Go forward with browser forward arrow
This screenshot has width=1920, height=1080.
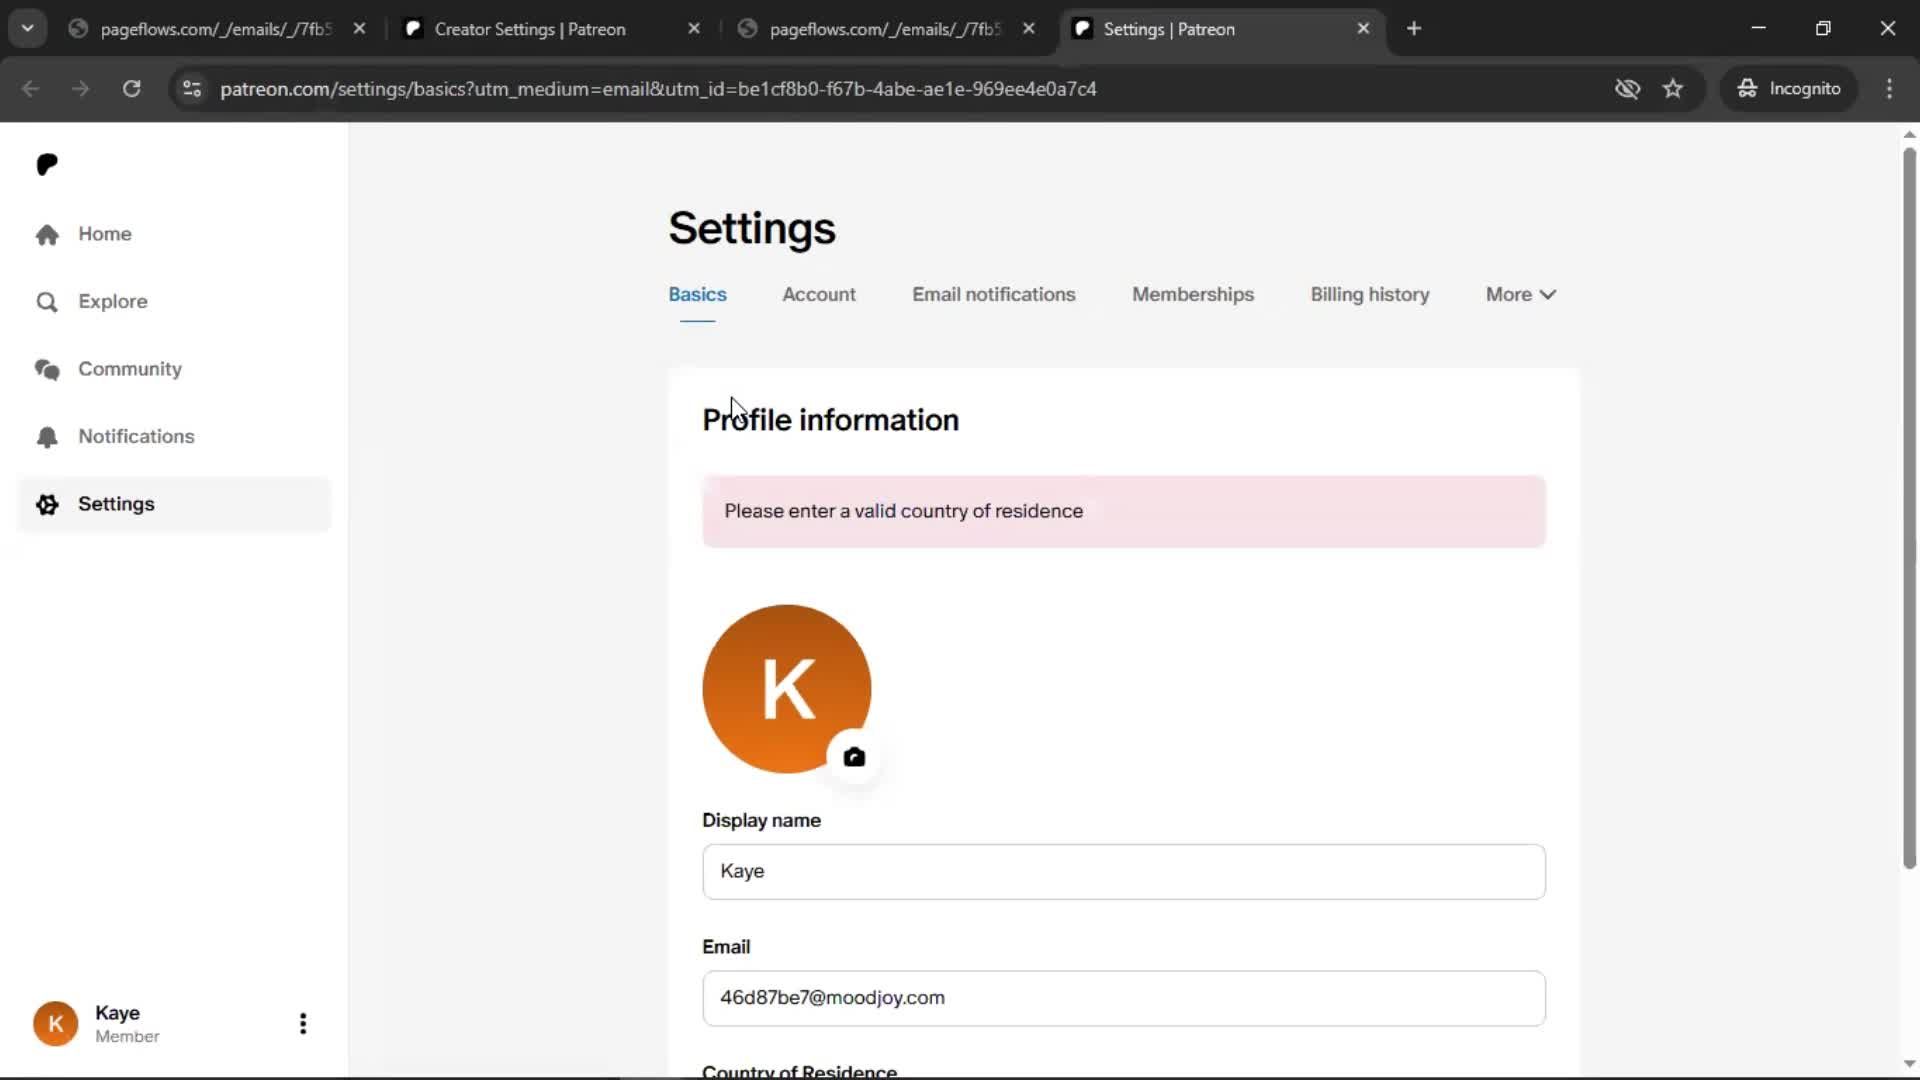point(81,88)
